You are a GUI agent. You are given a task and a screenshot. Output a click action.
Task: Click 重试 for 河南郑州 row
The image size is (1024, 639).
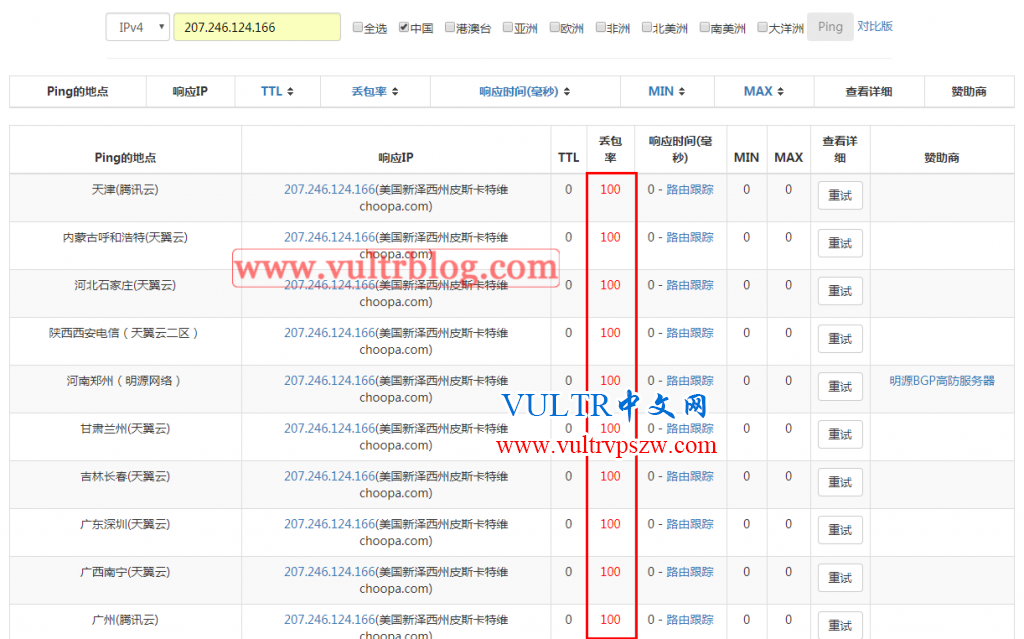840,387
